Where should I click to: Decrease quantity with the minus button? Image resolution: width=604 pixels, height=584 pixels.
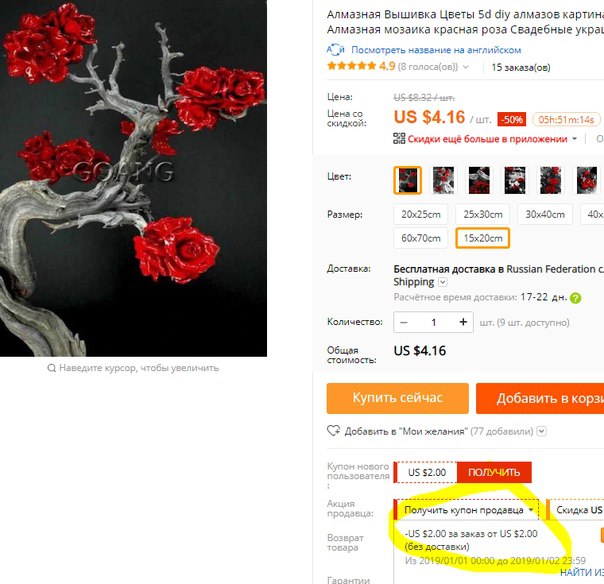point(404,322)
